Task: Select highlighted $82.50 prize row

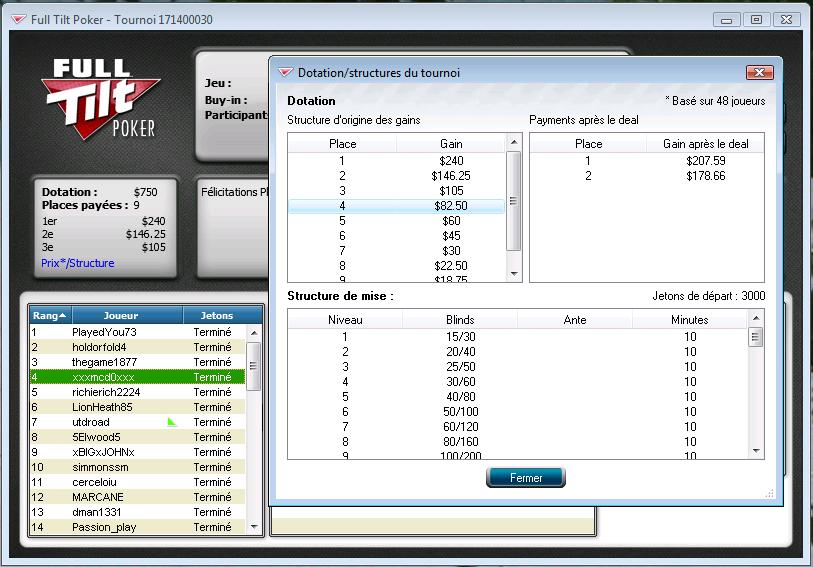Action: pos(397,206)
